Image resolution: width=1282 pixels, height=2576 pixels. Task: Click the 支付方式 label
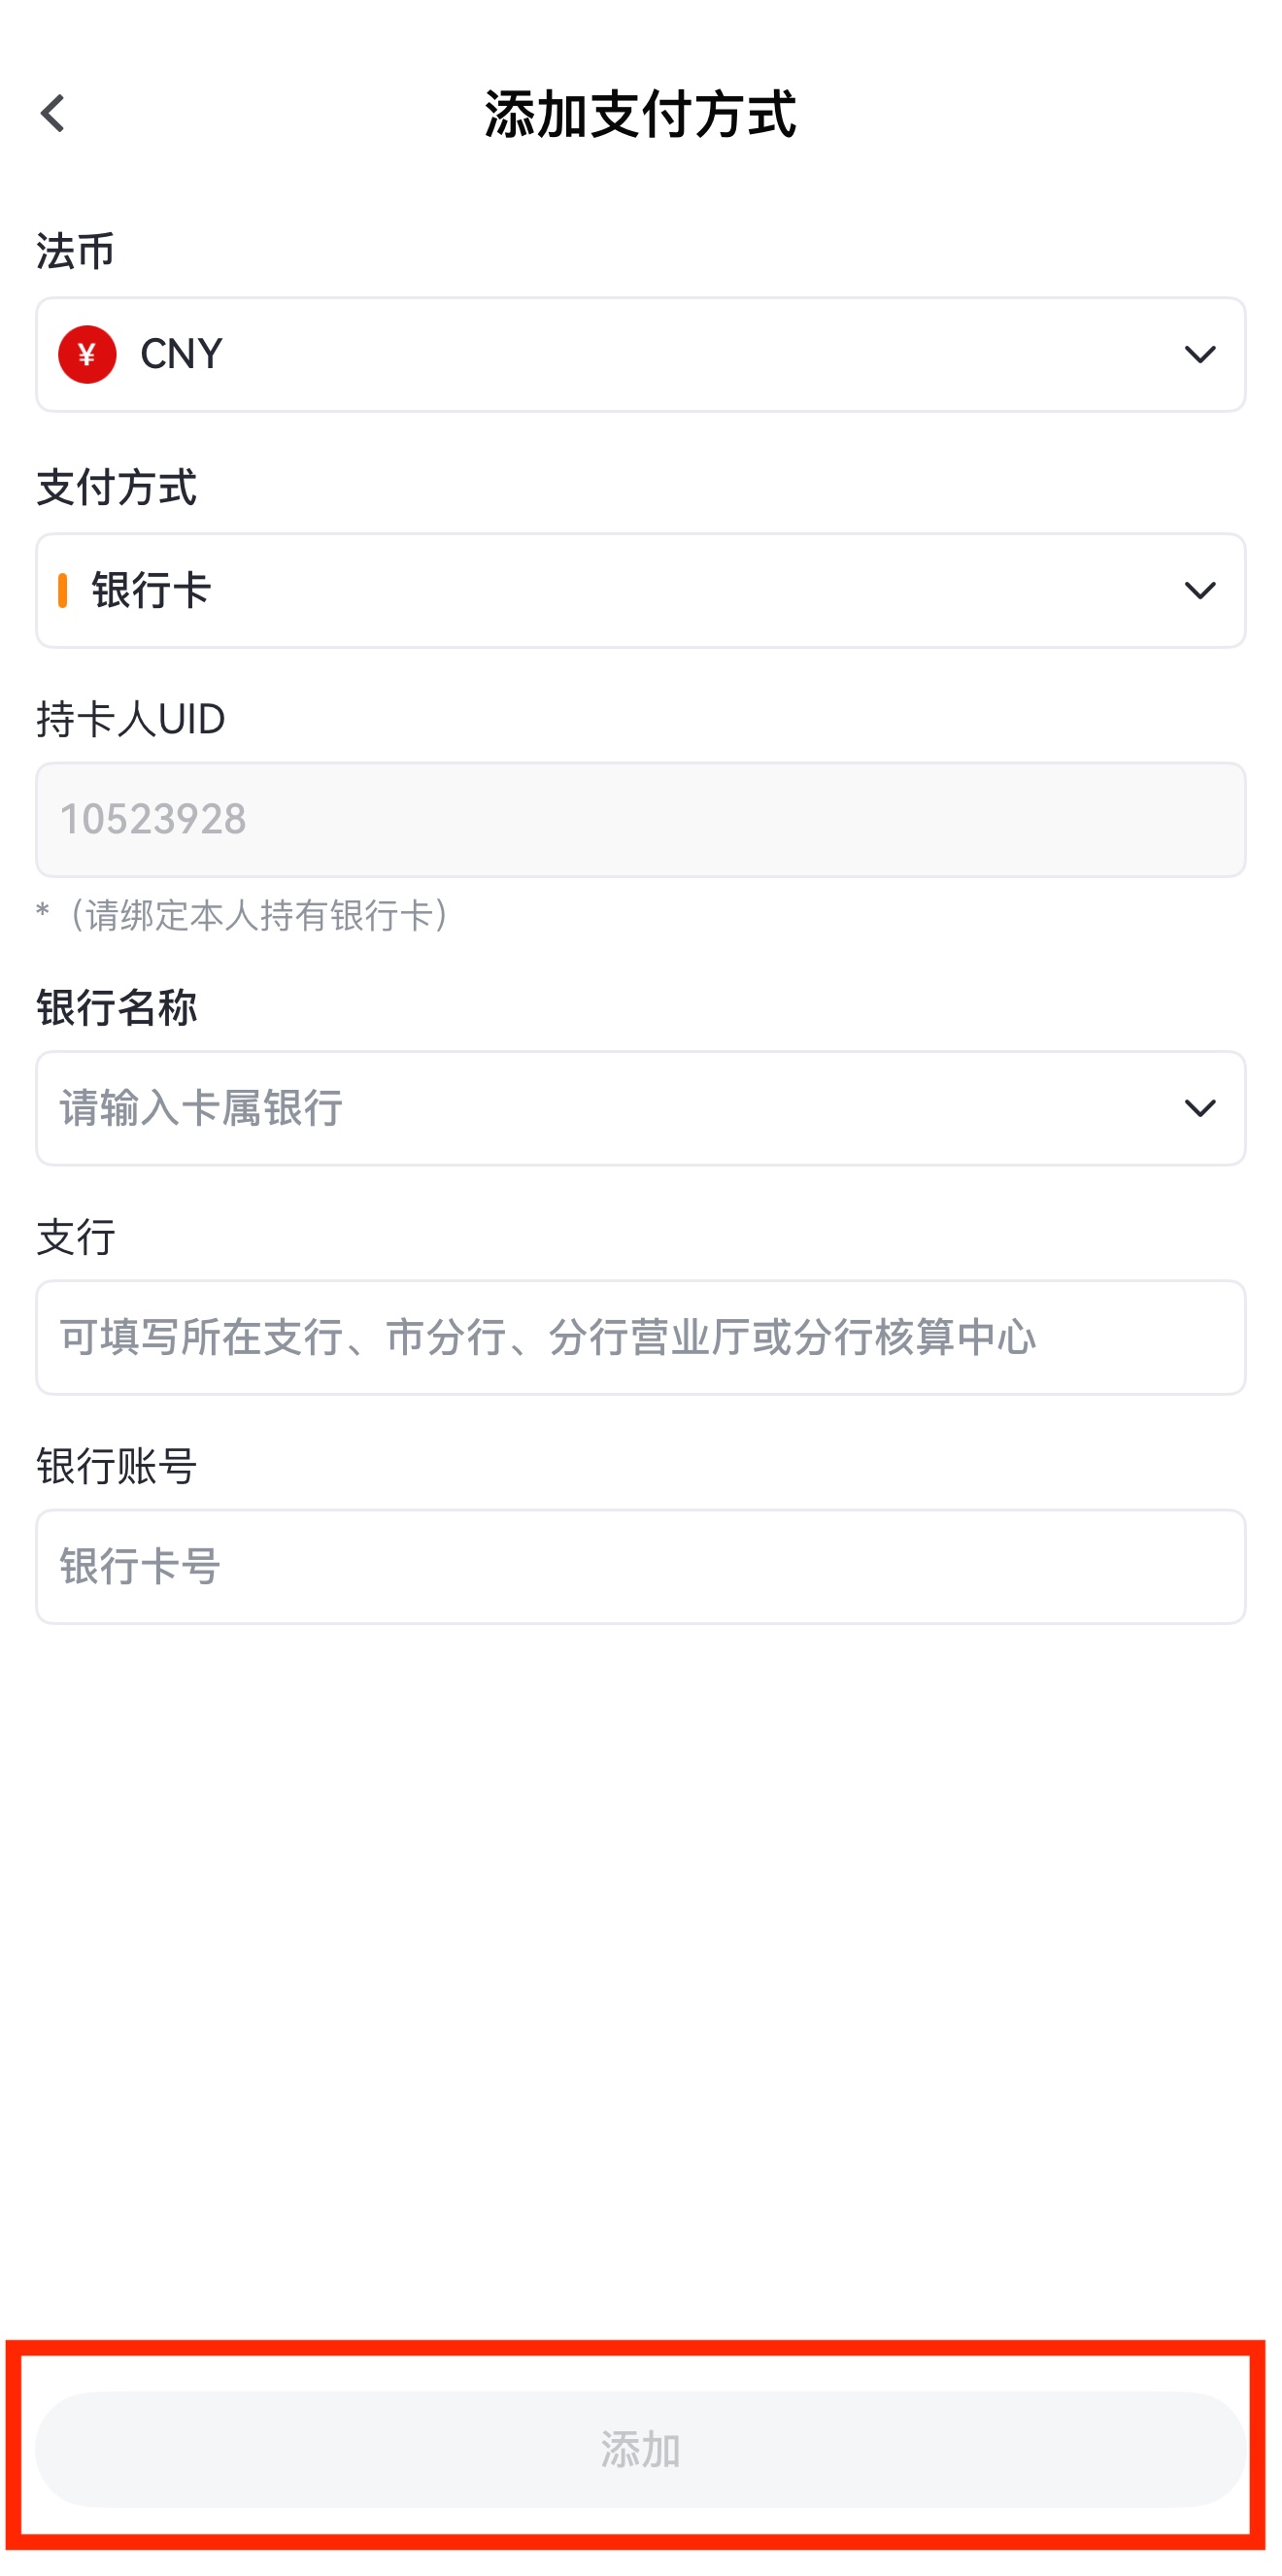coord(117,487)
